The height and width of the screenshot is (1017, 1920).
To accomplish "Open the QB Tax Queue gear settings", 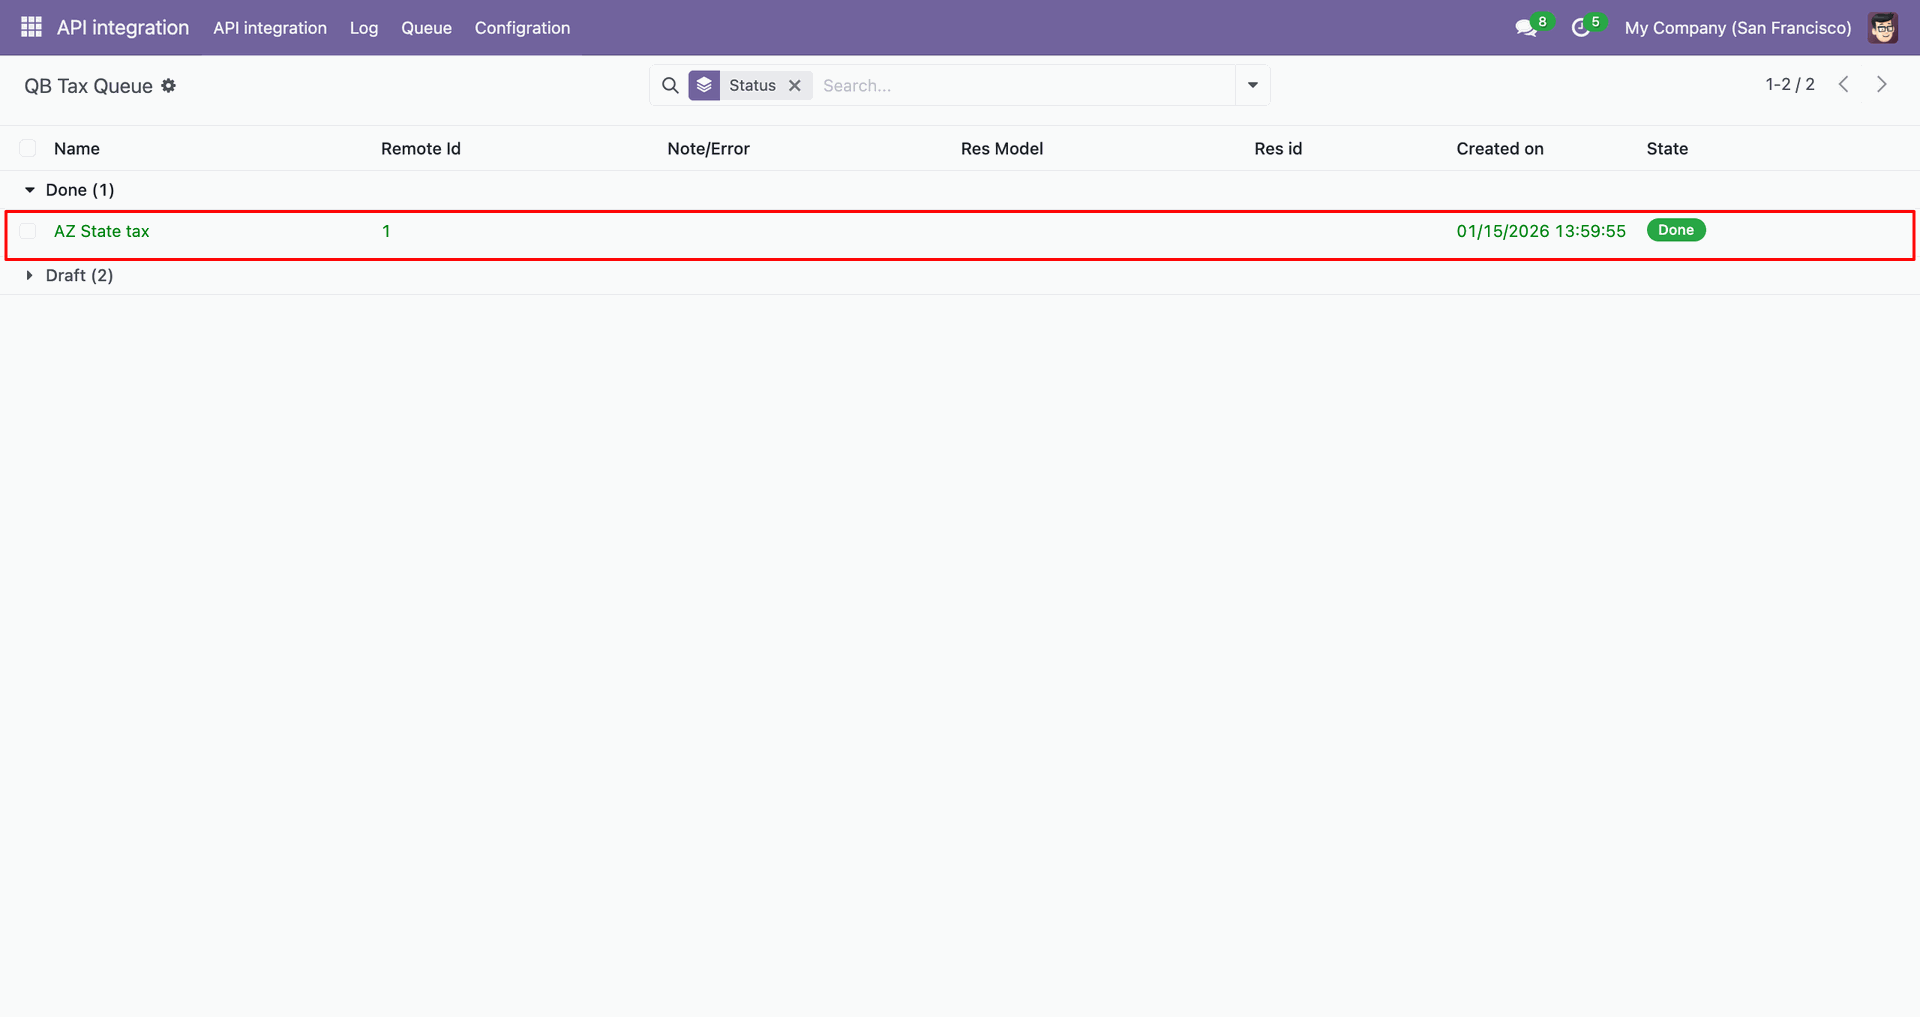I will [169, 86].
